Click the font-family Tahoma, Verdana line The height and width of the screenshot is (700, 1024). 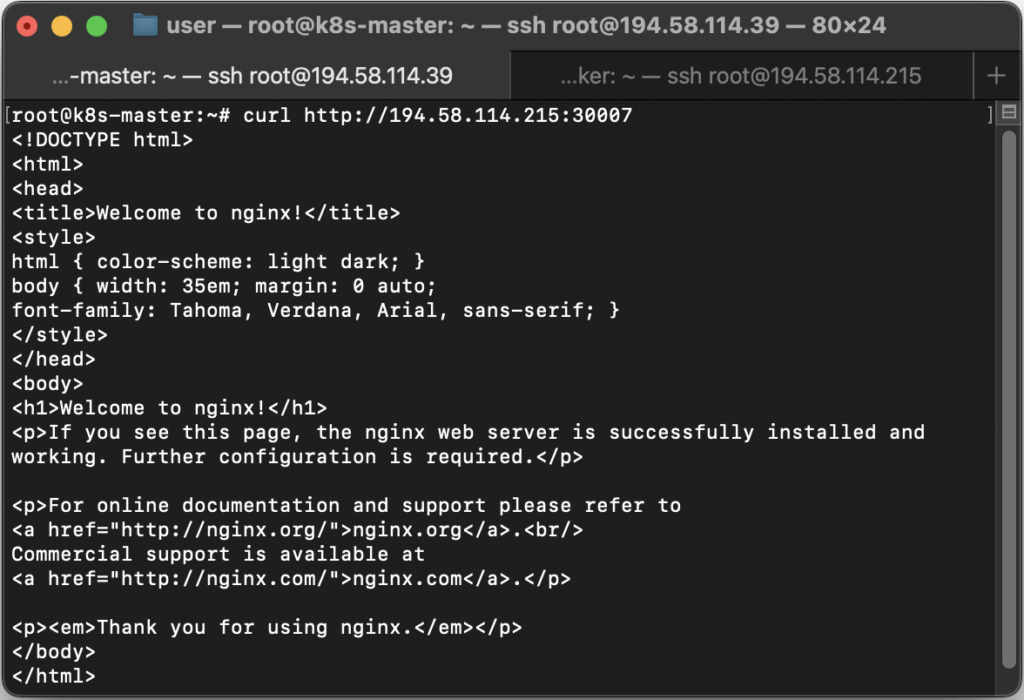(315, 311)
